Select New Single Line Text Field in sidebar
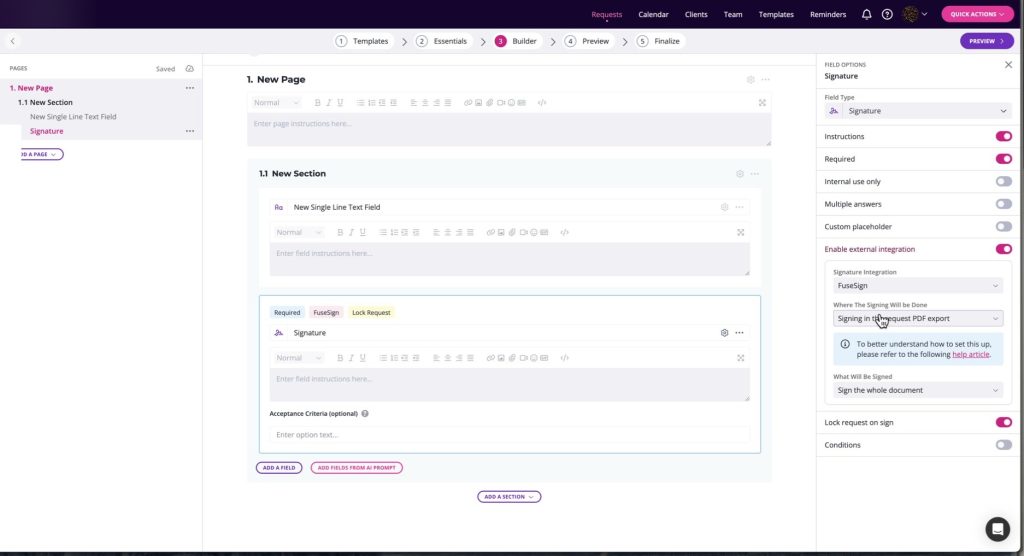The width and height of the screenshot is (1024, 556). click(x=73, y=116)
